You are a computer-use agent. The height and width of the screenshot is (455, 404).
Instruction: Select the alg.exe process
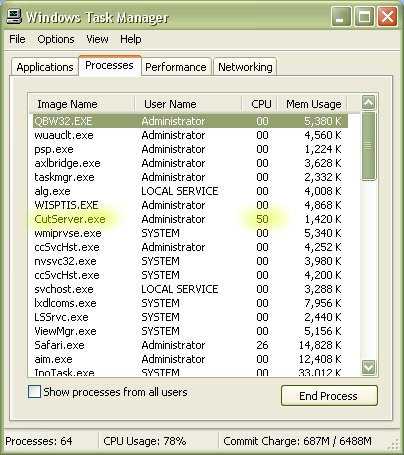click(x=190, y=191)
